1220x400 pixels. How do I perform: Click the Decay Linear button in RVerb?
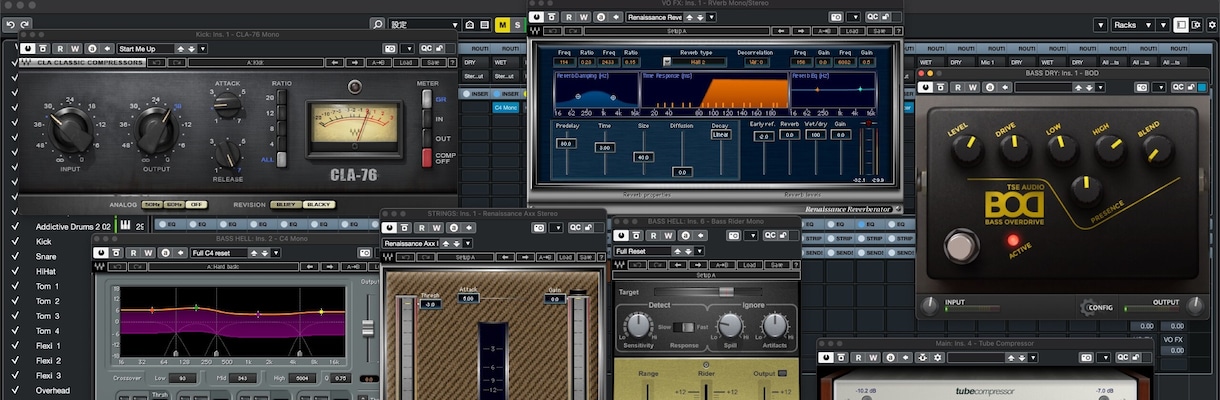[x=720, y=134]
